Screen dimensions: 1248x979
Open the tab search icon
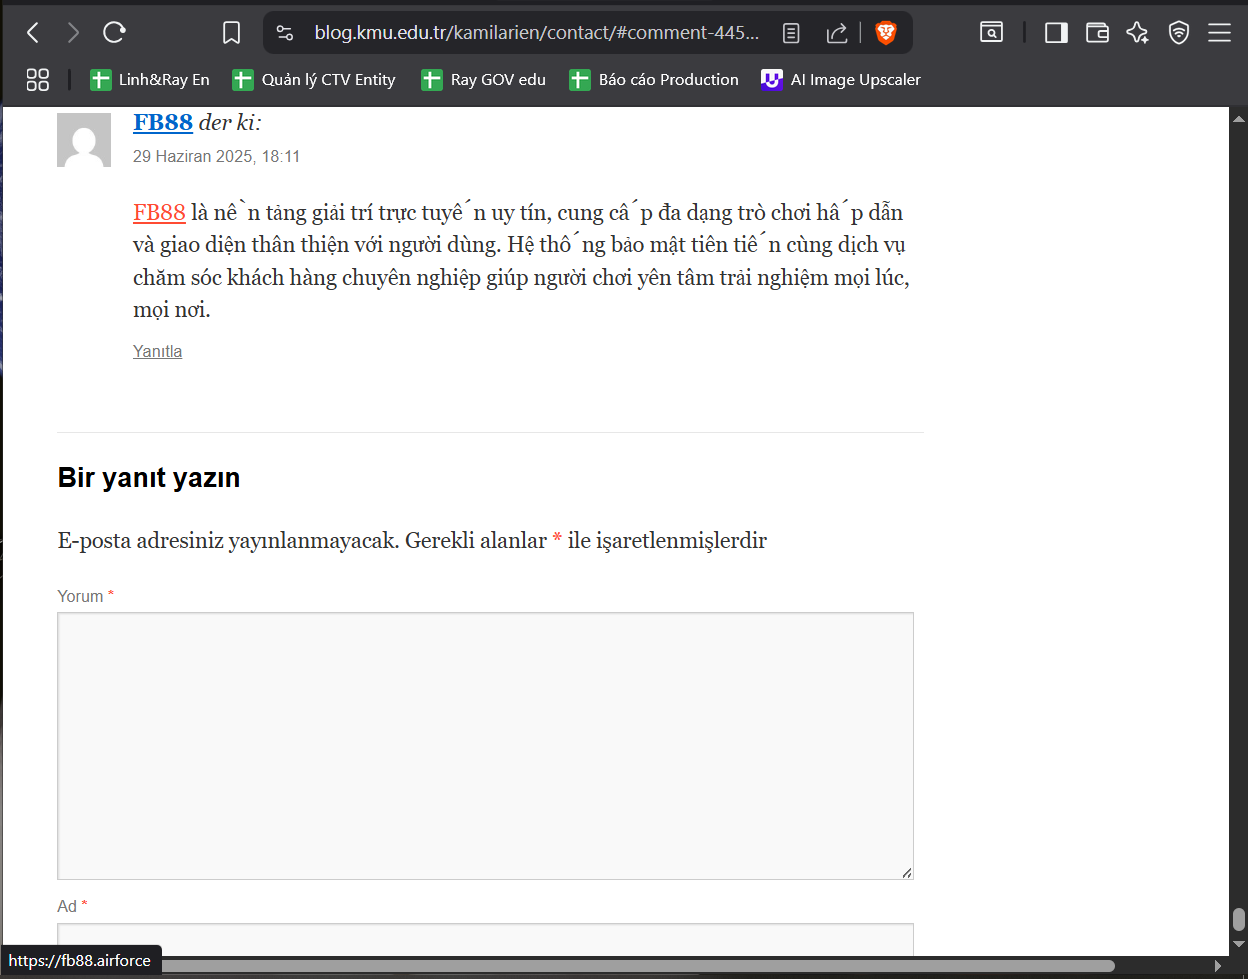(991, 33)
